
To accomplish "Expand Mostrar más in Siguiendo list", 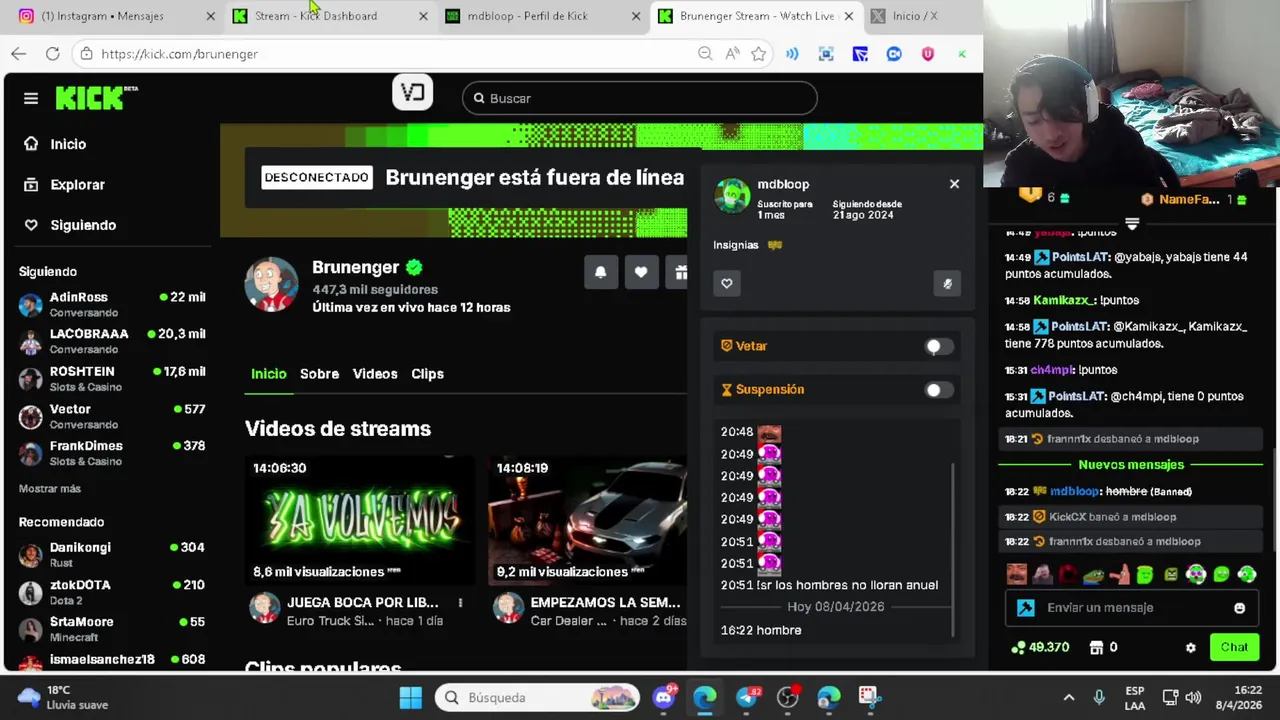I will tap(50, 489).
